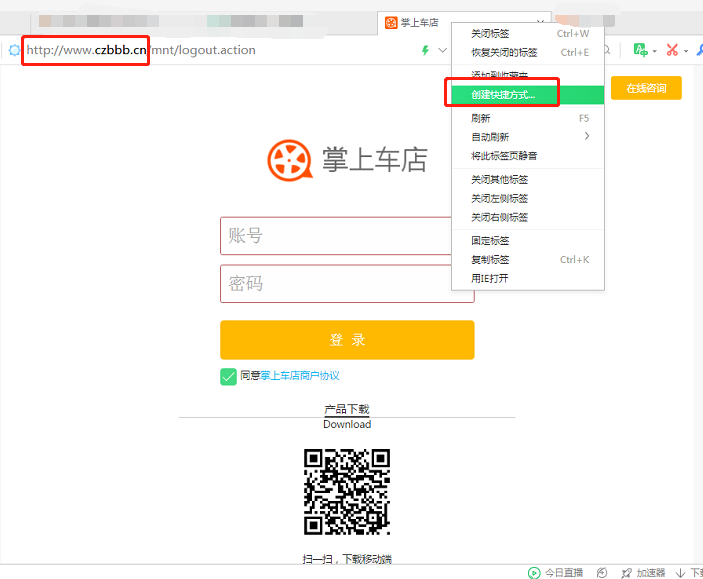Click the 掌上车店 orange logo
This screenshot has height=579, width=703.
290,160
